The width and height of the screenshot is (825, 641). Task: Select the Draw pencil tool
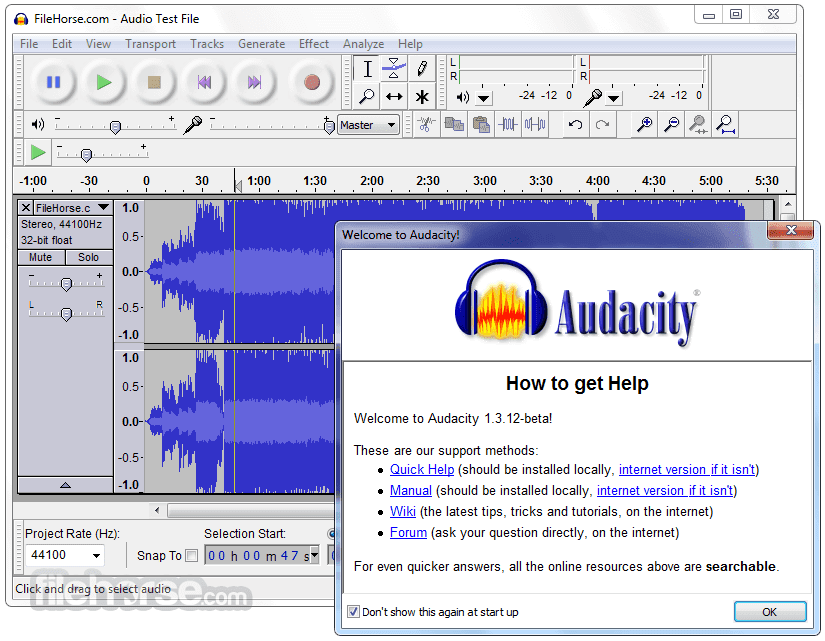pos(421,68)
